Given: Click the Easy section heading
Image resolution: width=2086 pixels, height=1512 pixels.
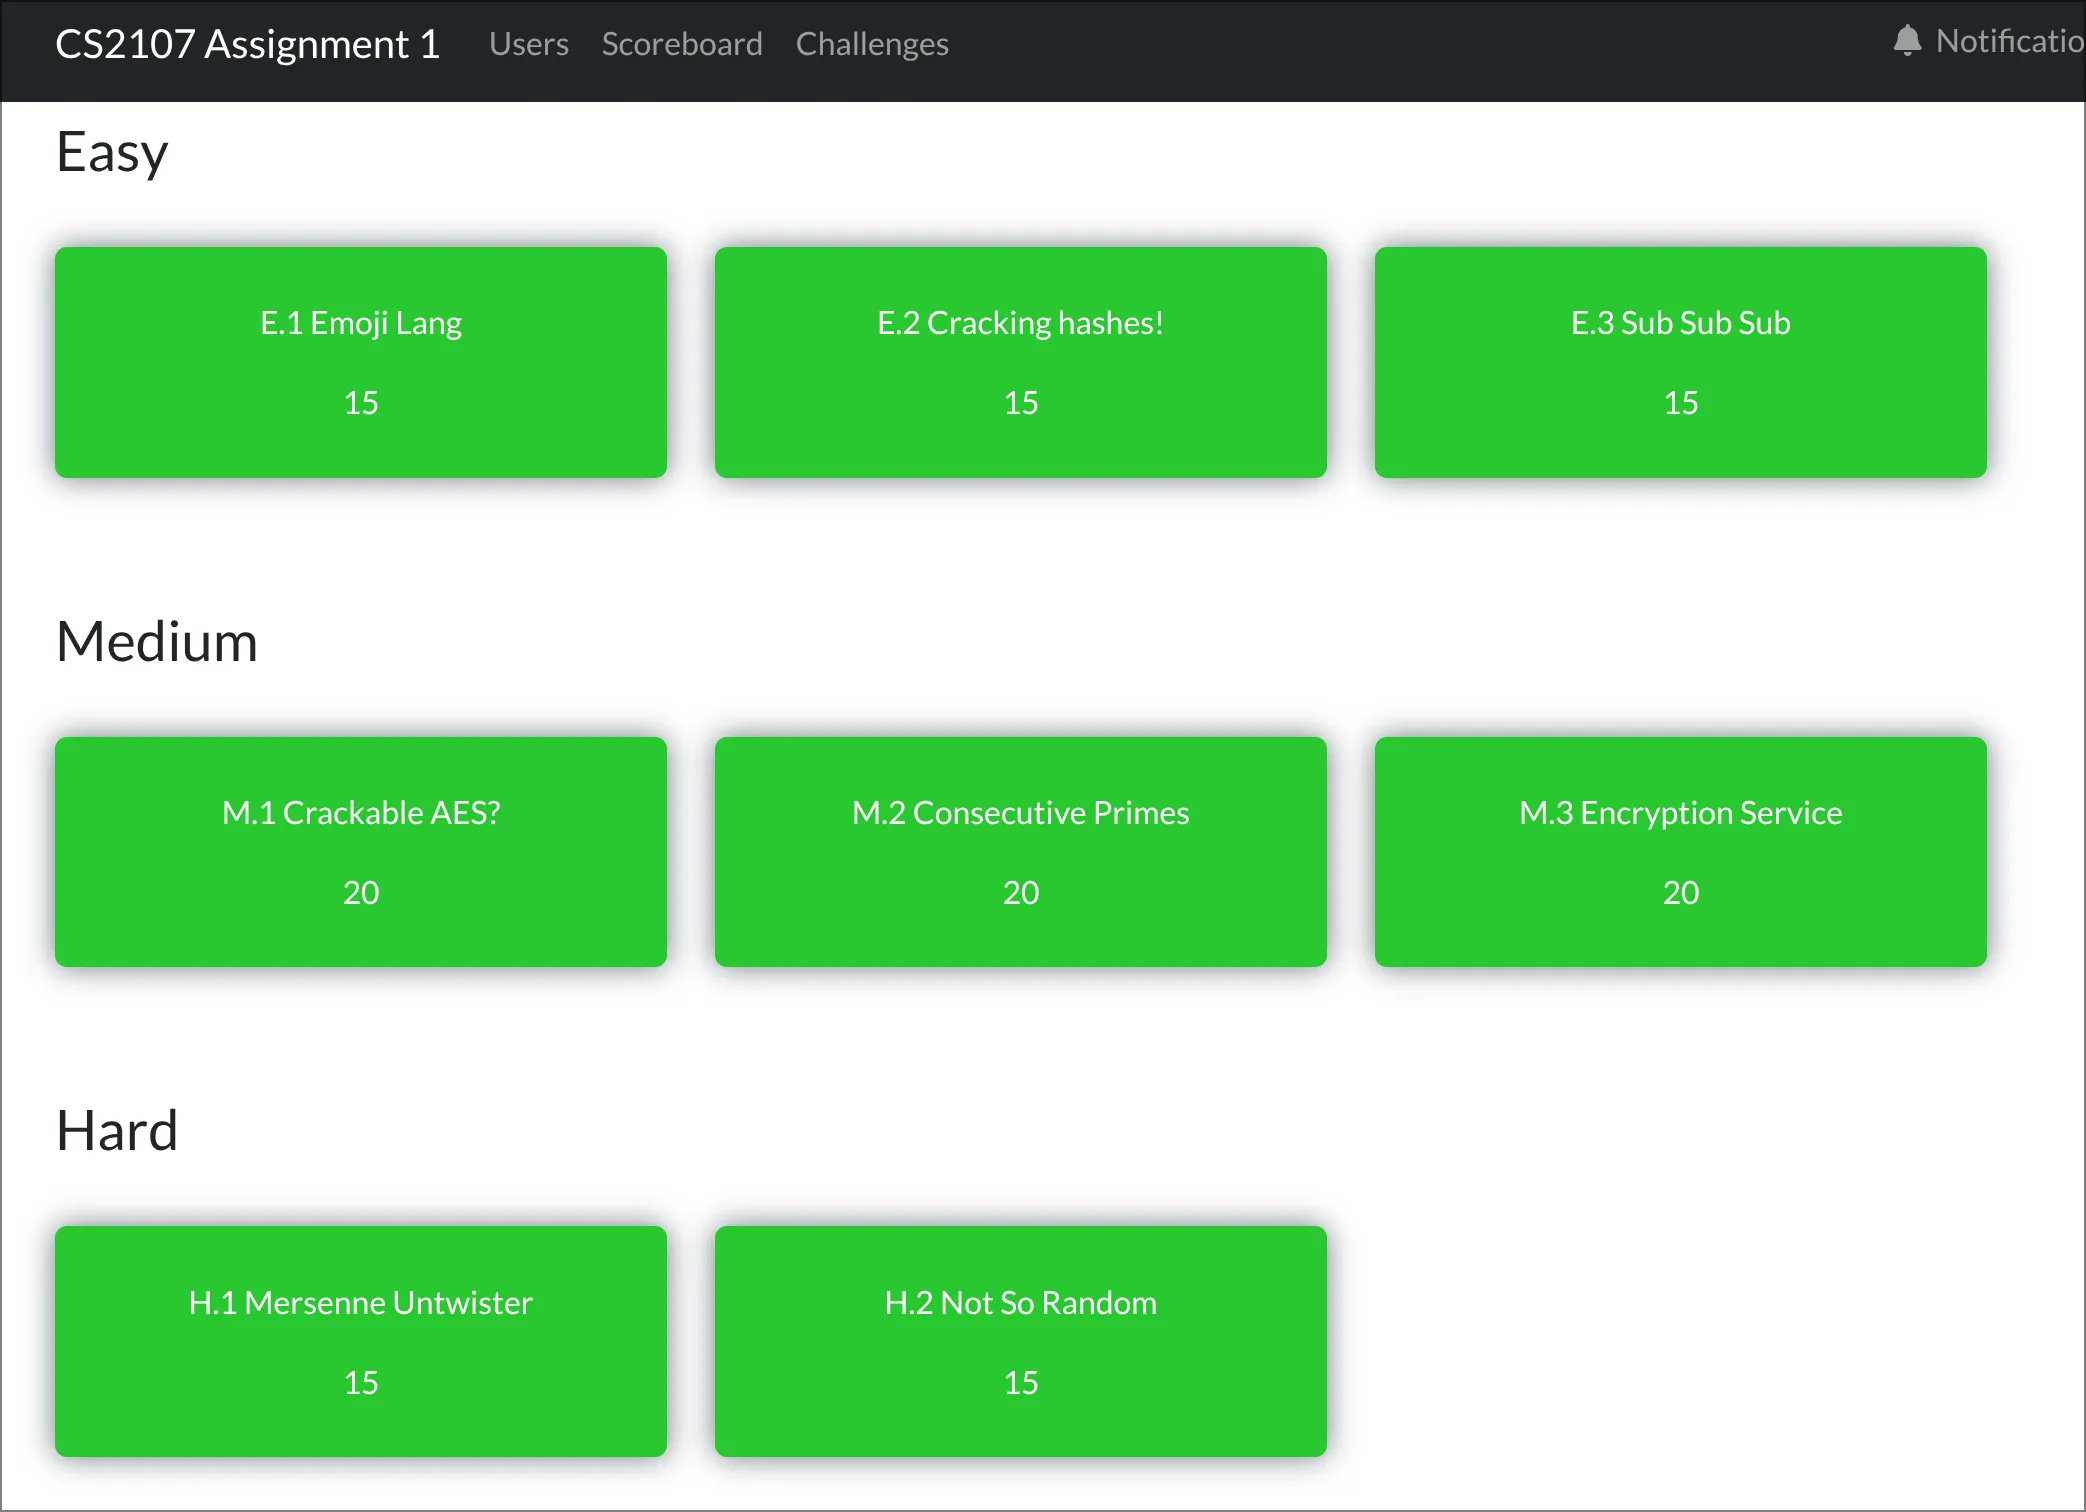Looking at the screenshot, I should (111, 152).
